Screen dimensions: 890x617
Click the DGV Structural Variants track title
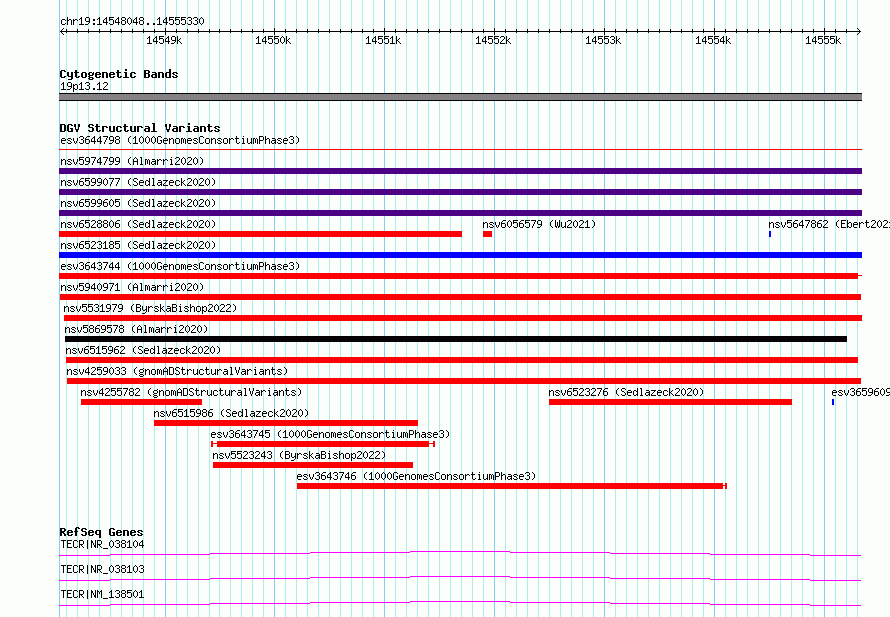coord(140,128)
